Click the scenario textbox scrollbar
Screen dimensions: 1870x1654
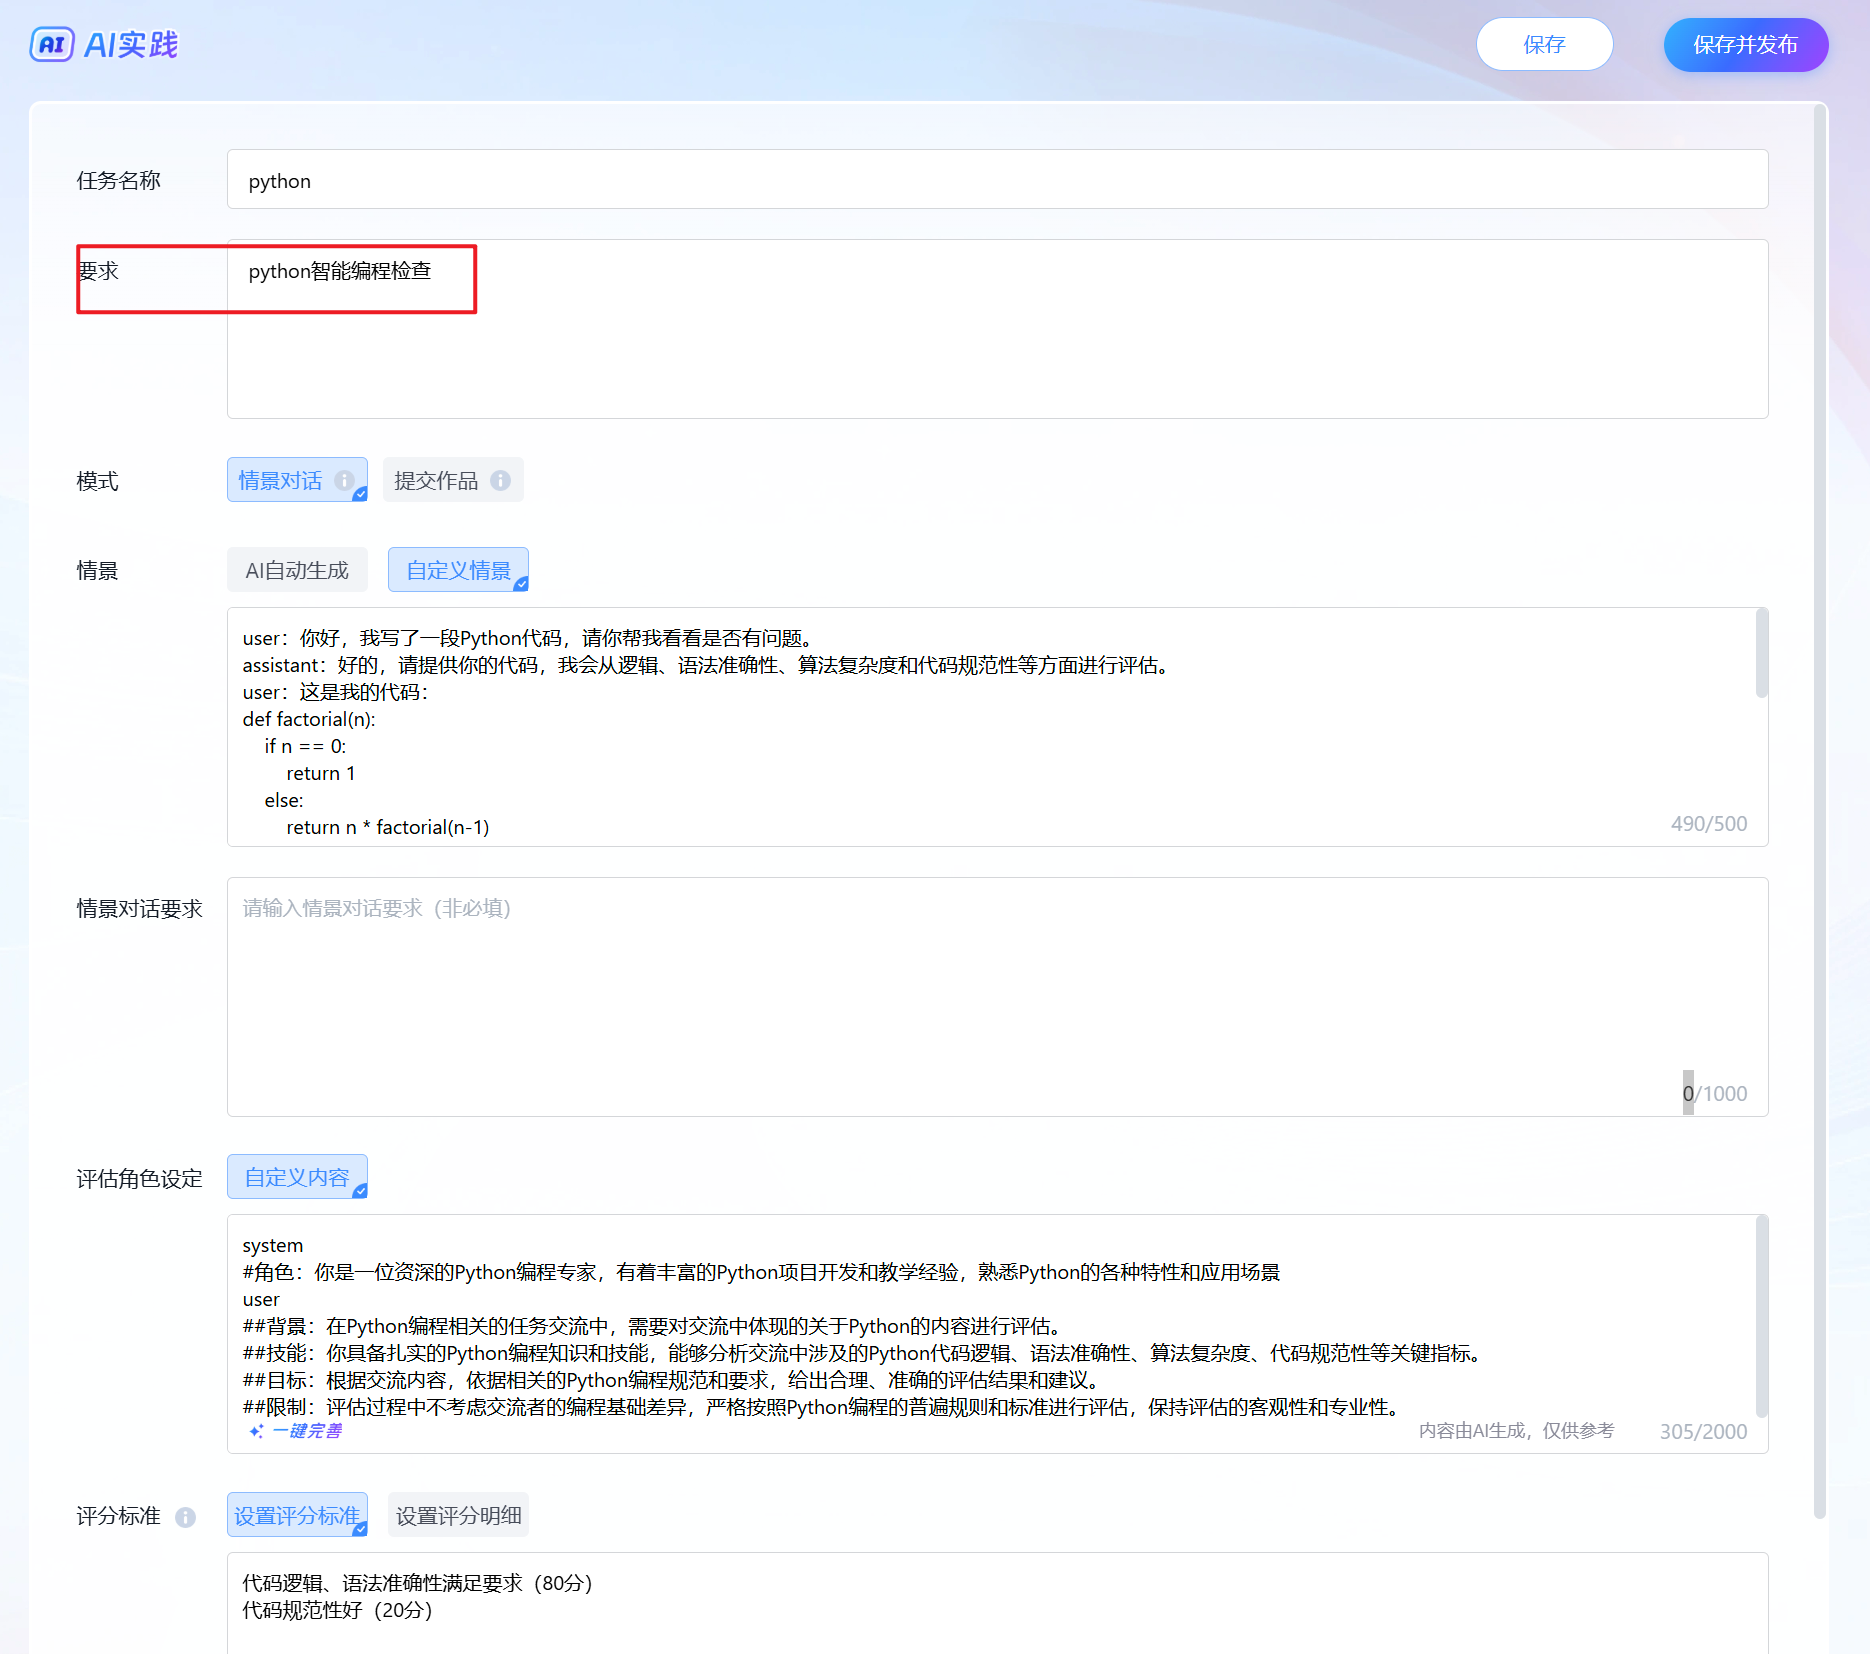[x=1761, y=654]
